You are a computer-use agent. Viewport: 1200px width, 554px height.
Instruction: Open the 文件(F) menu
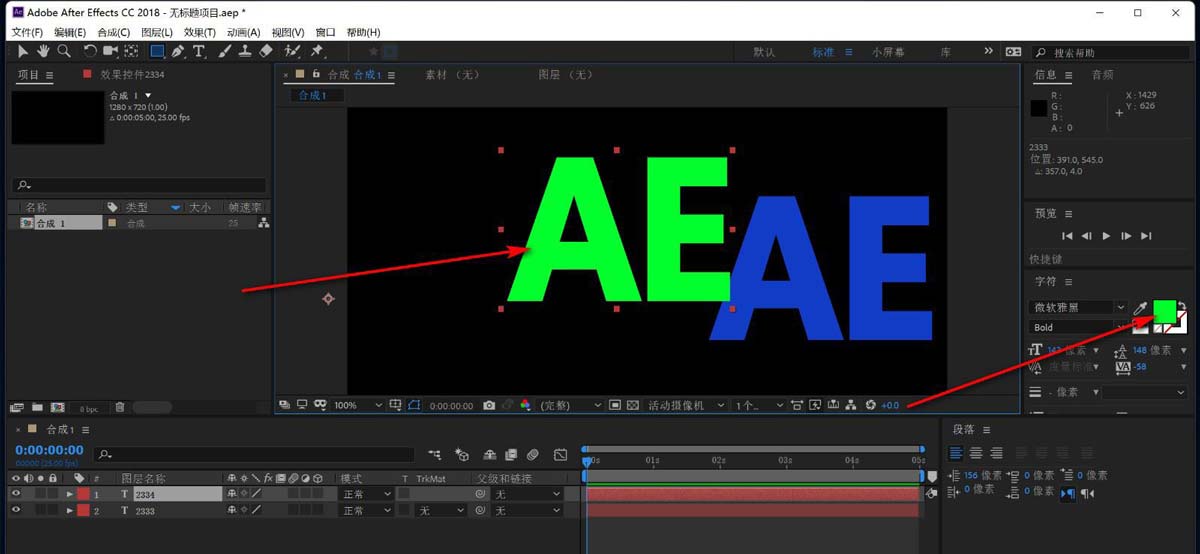pos(27,32)
